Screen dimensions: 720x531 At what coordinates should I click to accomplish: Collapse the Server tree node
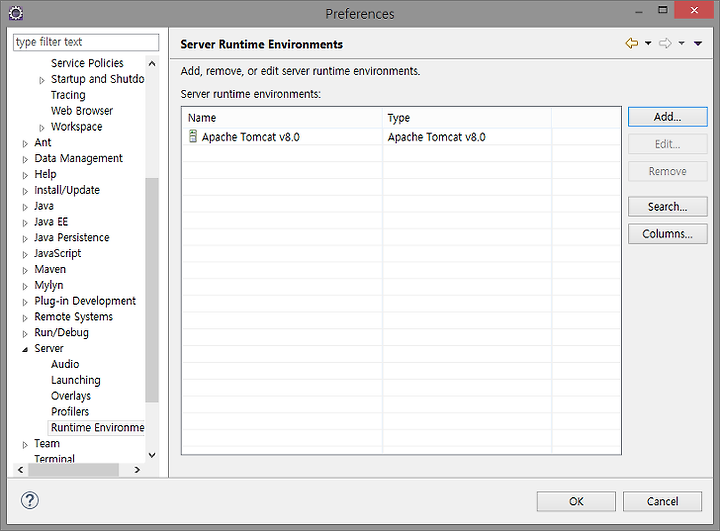pos(25,350)
